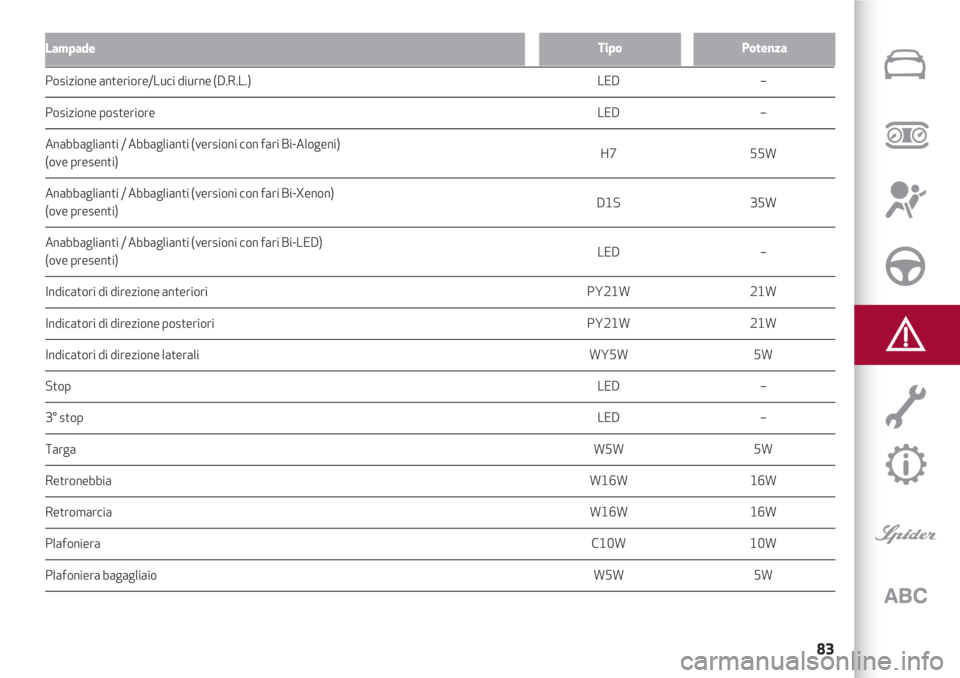Select the Stop row label
Screen dimensions: 960x678
(x=58, y=386)
